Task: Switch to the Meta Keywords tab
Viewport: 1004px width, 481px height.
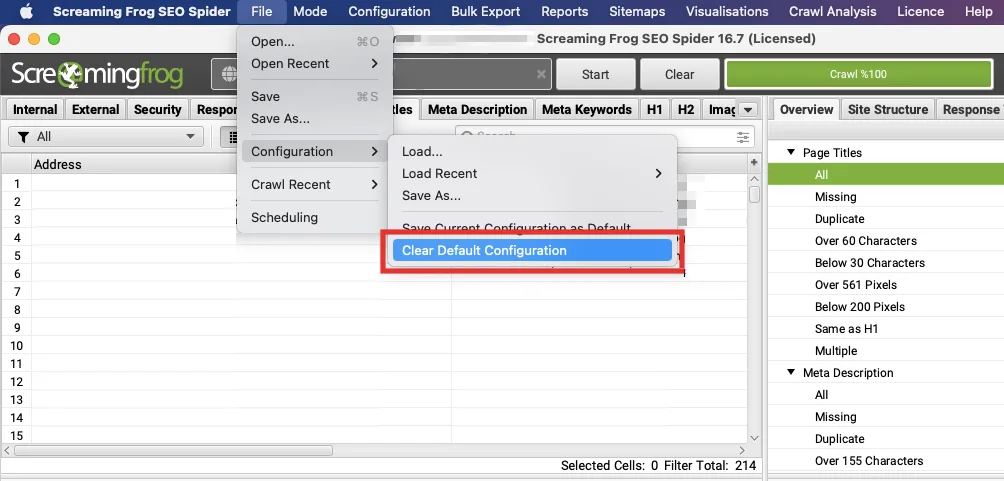Action: 587,110
